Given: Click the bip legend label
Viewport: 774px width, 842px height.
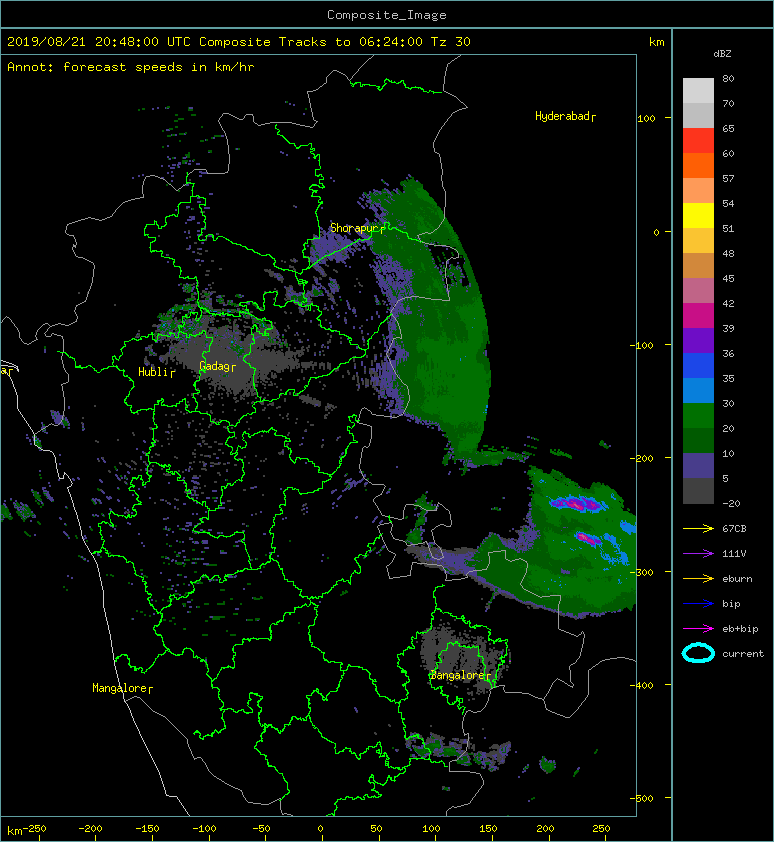Looking at the screenshot, I should pyautogui.click(x=731, y=604).
